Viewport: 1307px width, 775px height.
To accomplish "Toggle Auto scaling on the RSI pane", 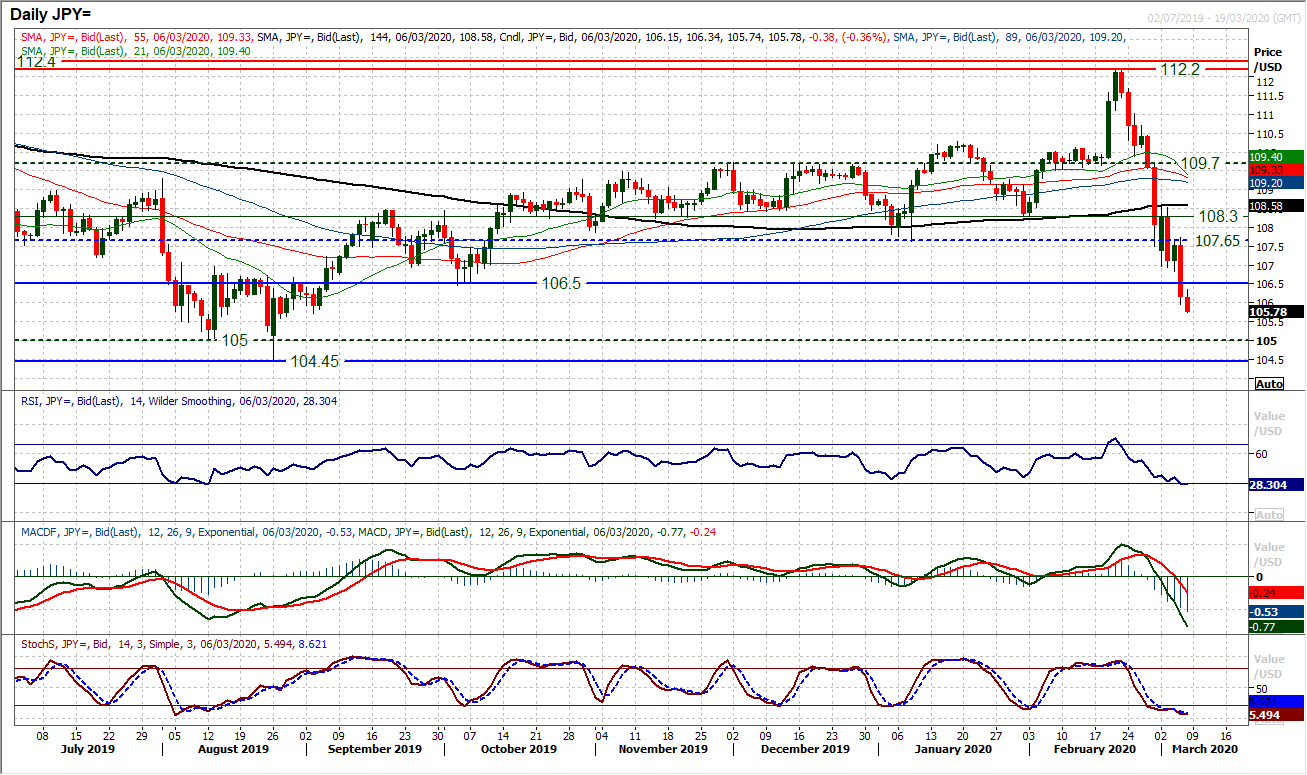I will (x=1267, y=513).
